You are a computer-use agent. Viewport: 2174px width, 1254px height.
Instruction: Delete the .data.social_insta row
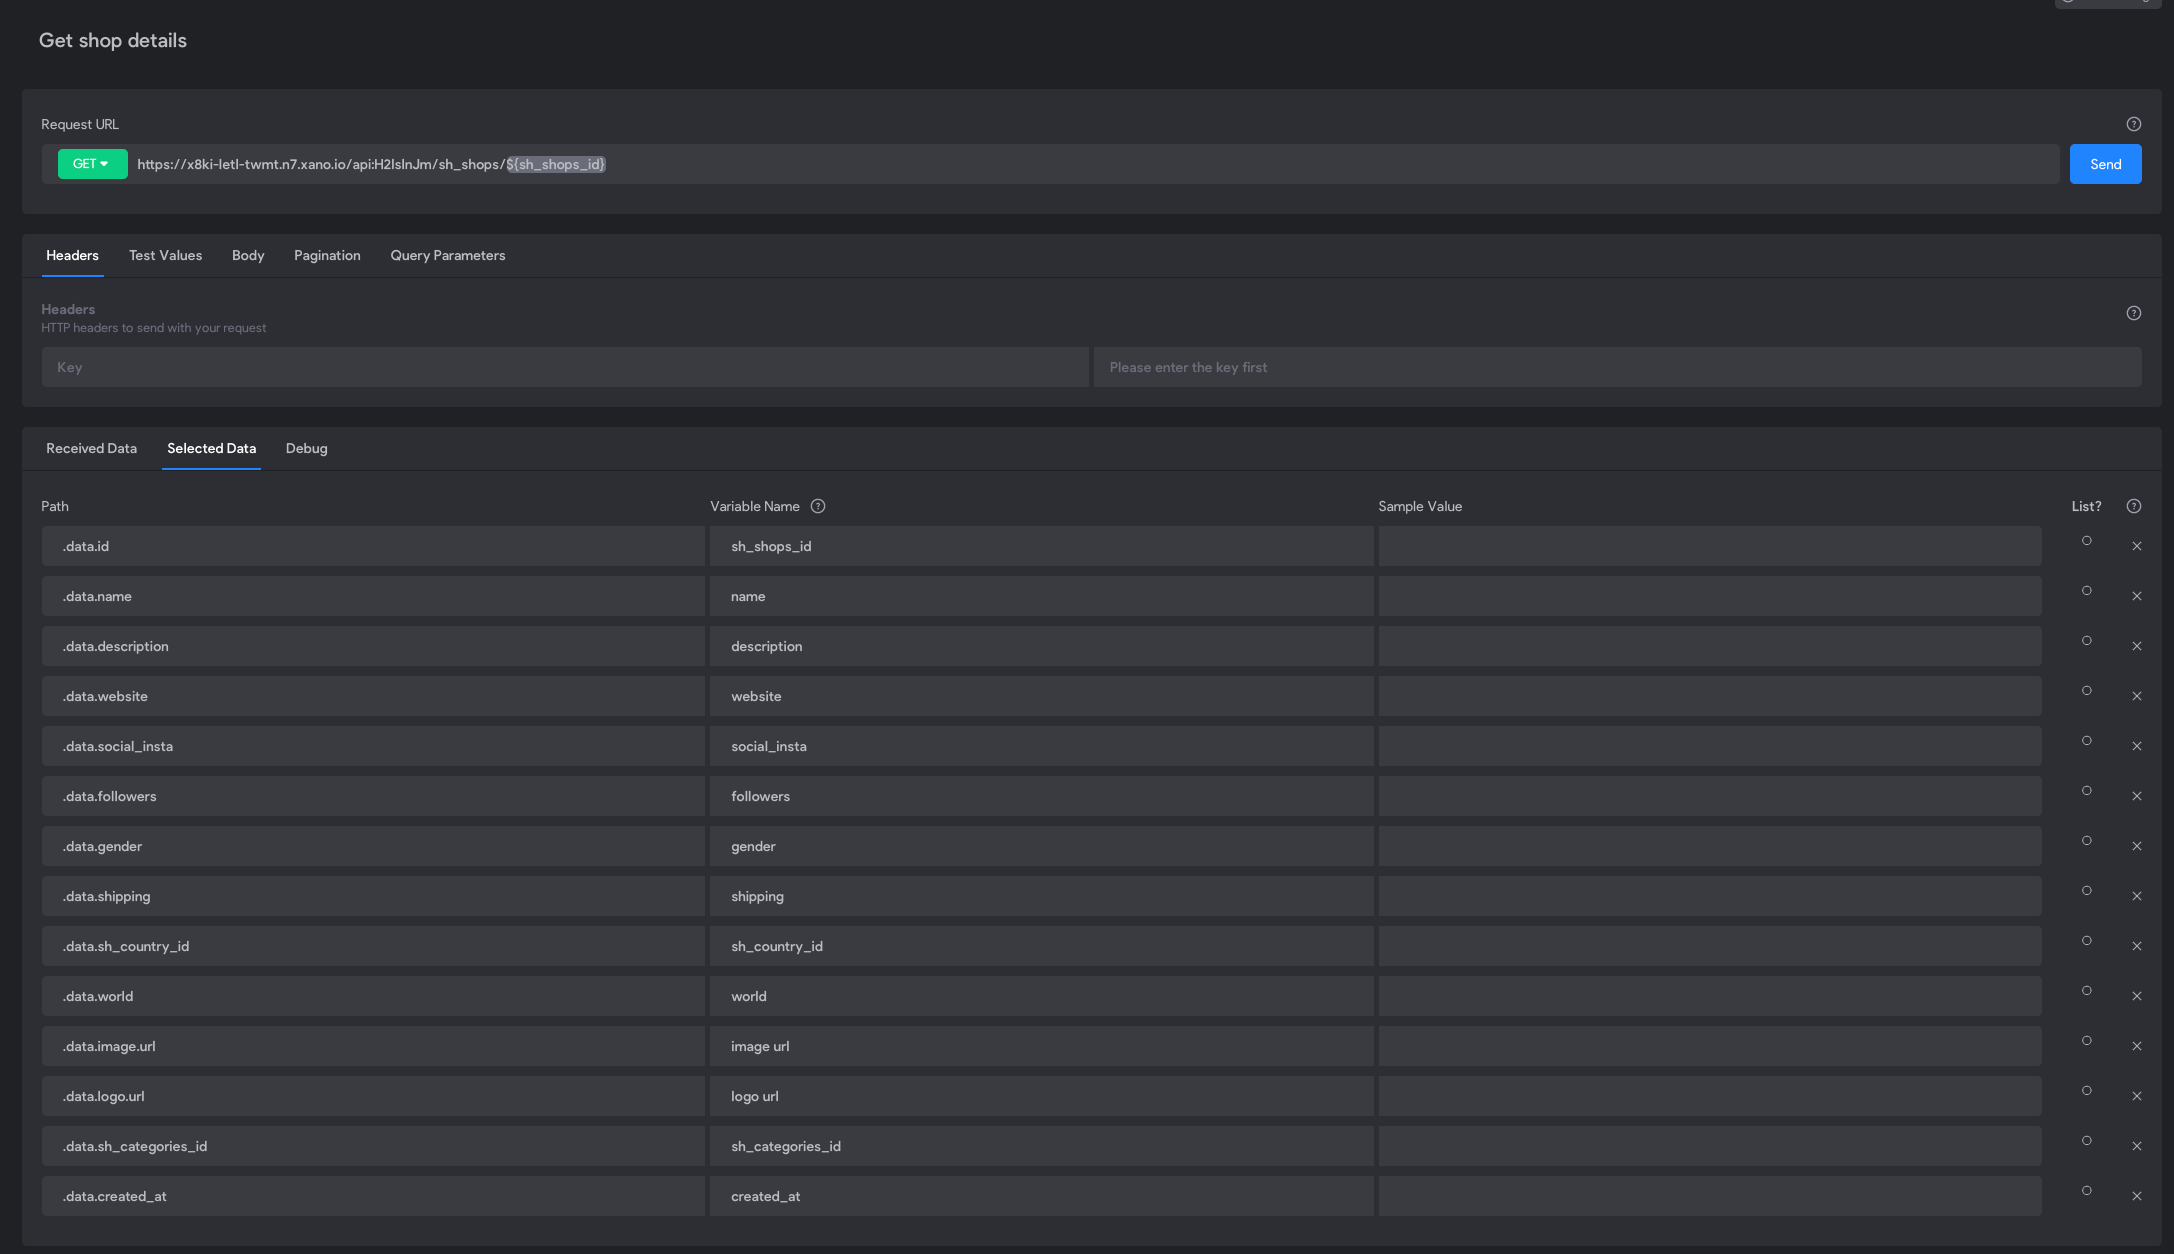point(2136,746)
